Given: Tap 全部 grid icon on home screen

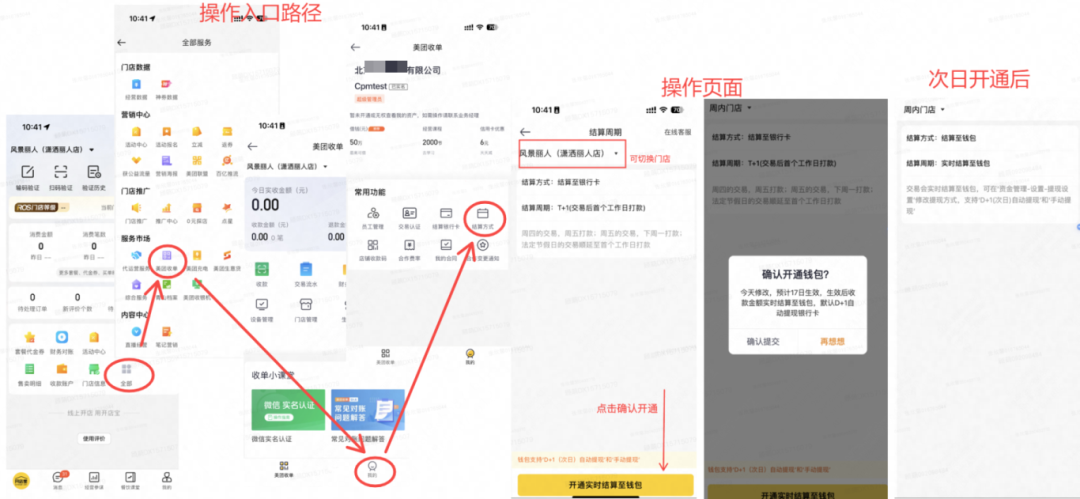Looking at the screenshot, I should [126, 369].
